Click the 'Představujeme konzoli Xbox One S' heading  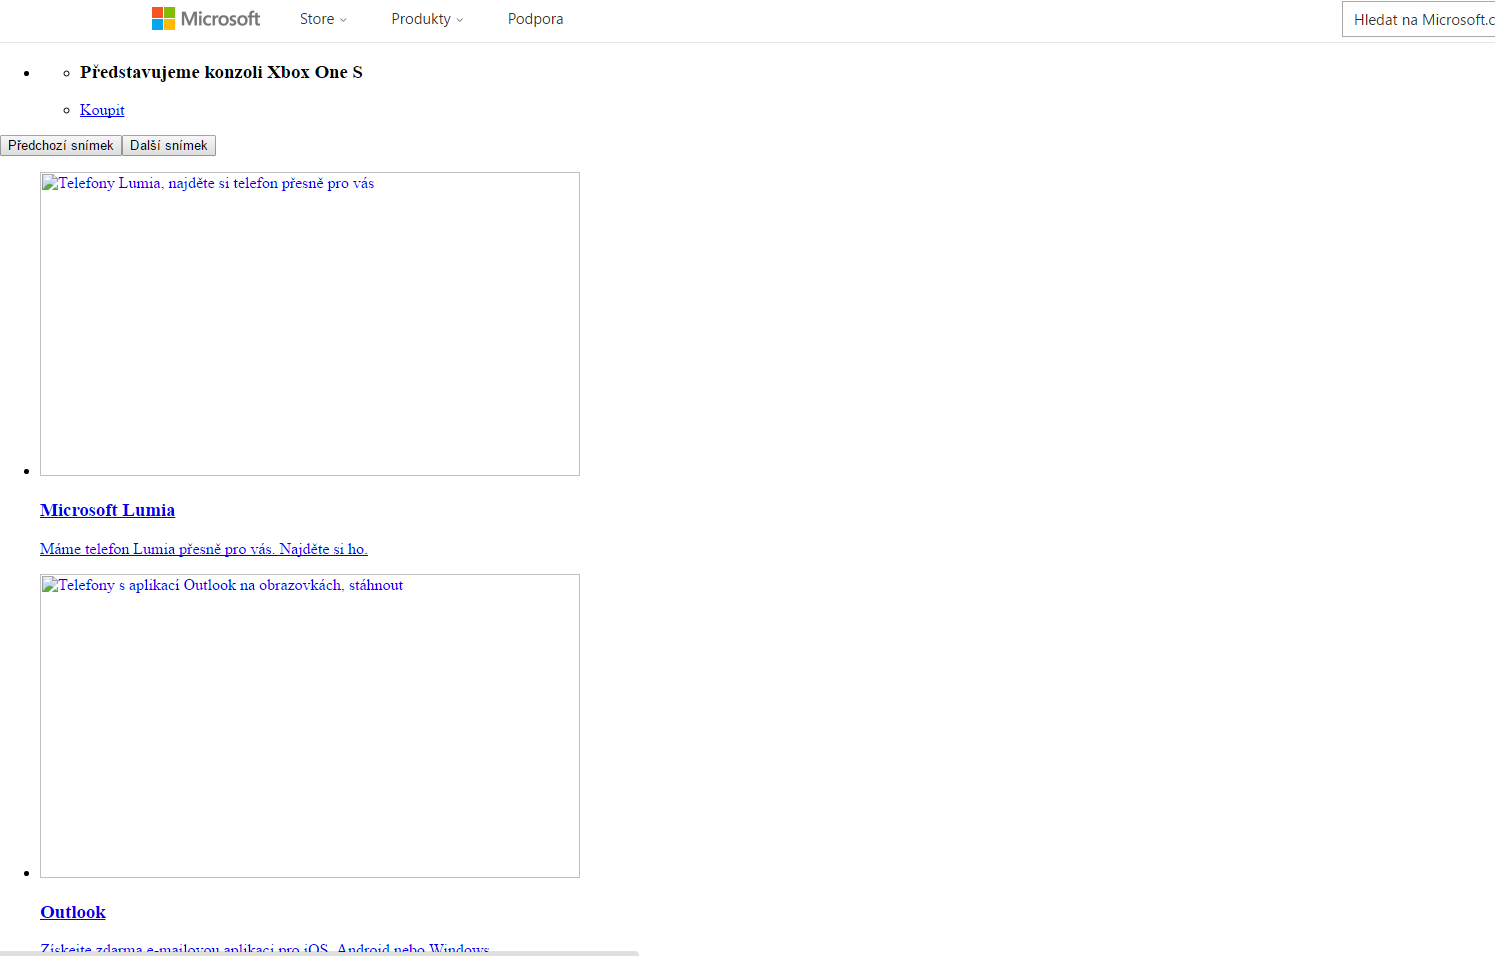click(x=221, y=72)
